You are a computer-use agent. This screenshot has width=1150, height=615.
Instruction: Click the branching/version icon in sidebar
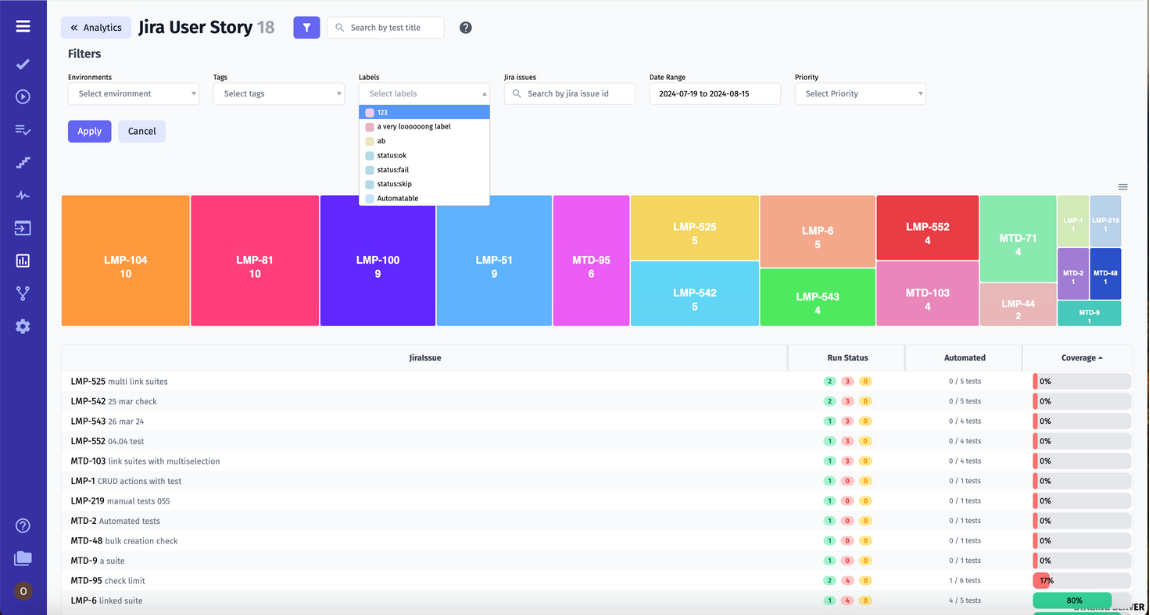(22, 293)
